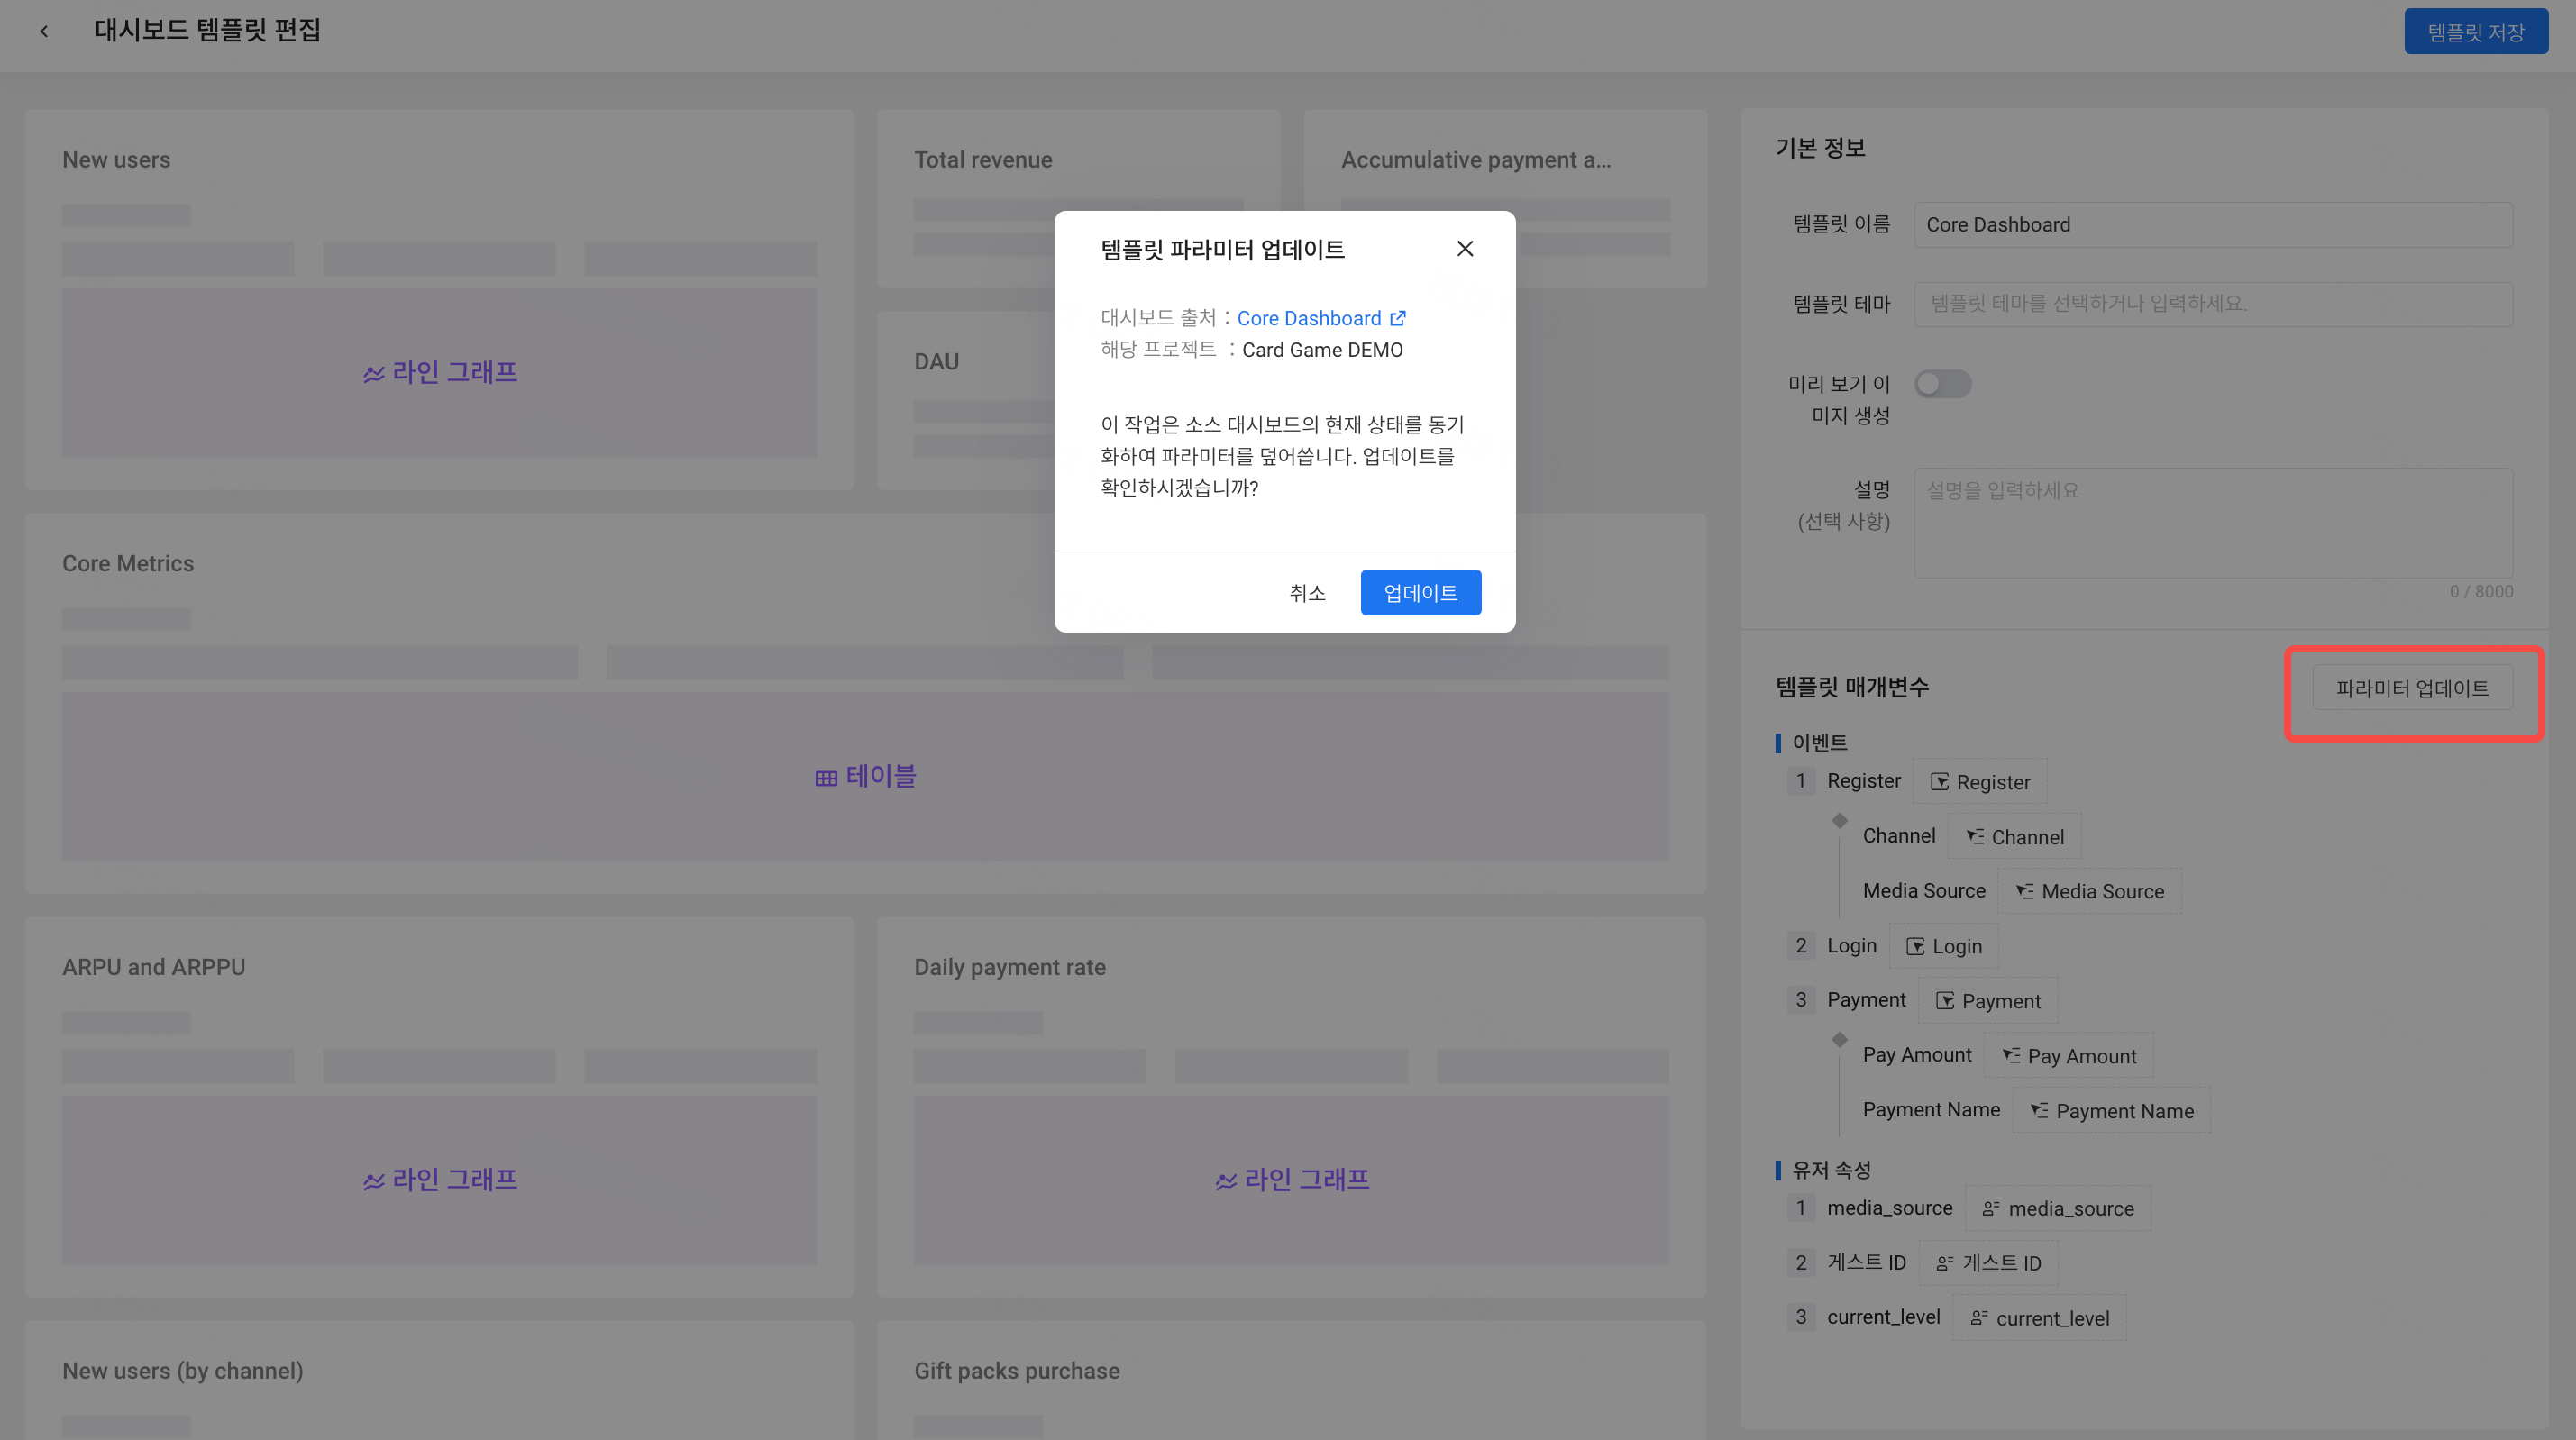Select the current_level user property tag
Screen dimensions: 2576x1440
pyautogui.click(x=2039, y=1317)
